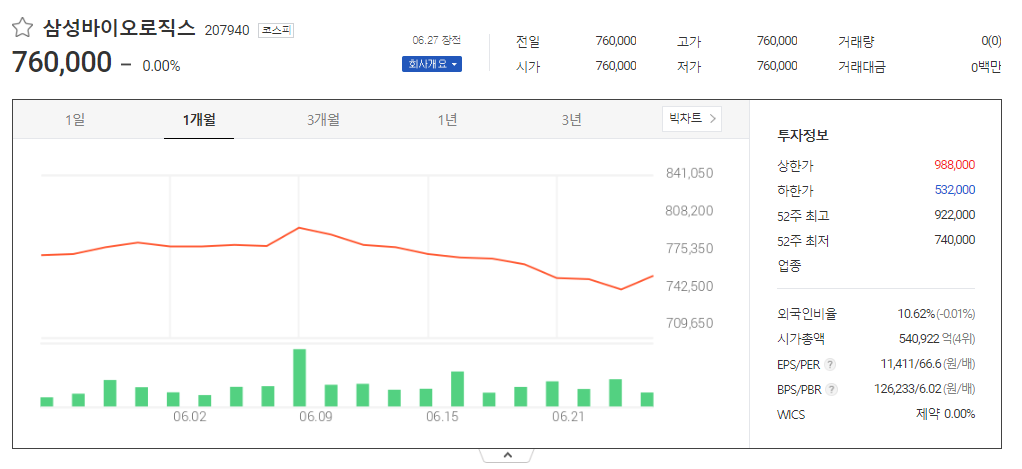Click the 808,200 price axis label
The width and height of the screenshot is (1022, 469).
click(x=690, y=210)
